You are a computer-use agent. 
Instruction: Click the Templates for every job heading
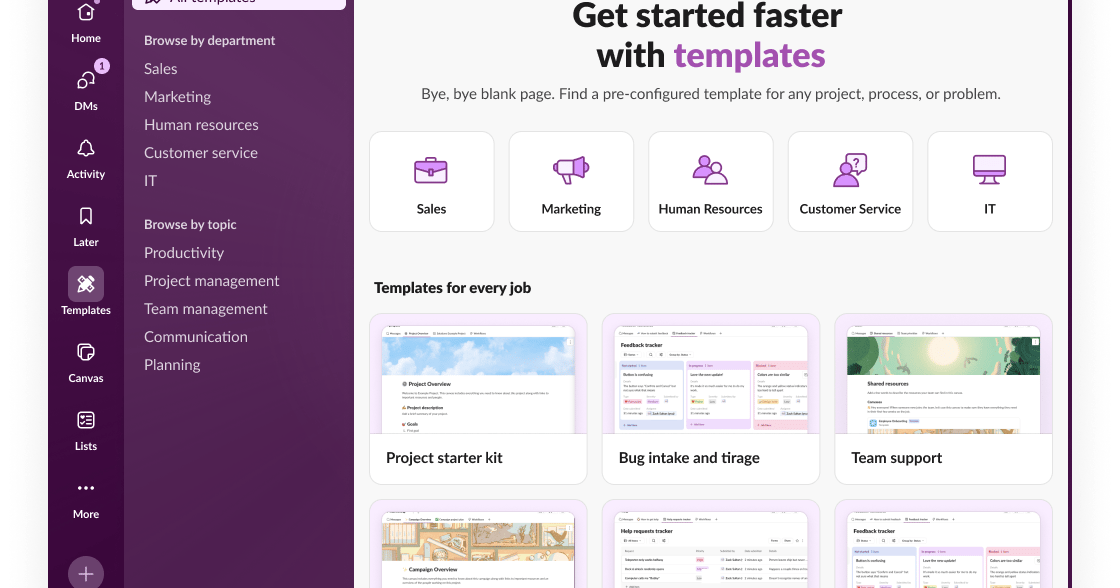452,288
